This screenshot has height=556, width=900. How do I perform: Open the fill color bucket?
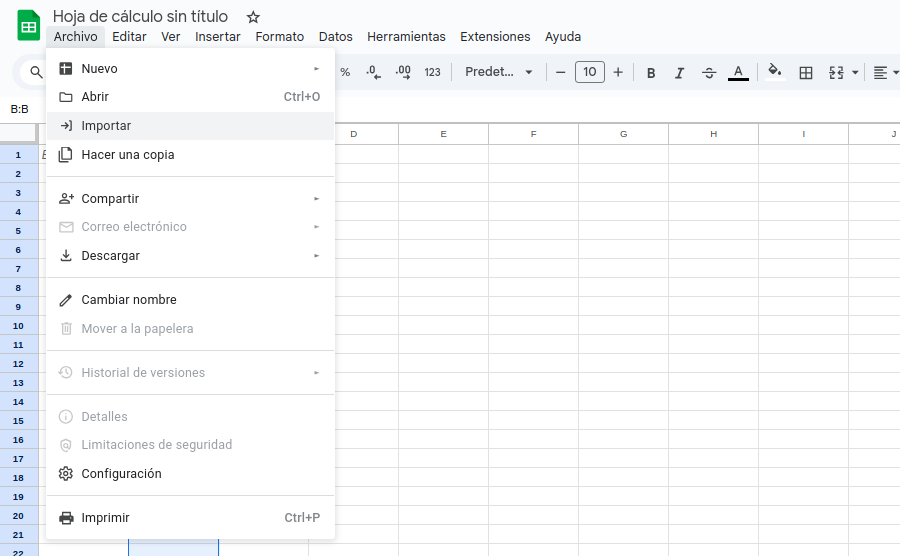(774, 72)
